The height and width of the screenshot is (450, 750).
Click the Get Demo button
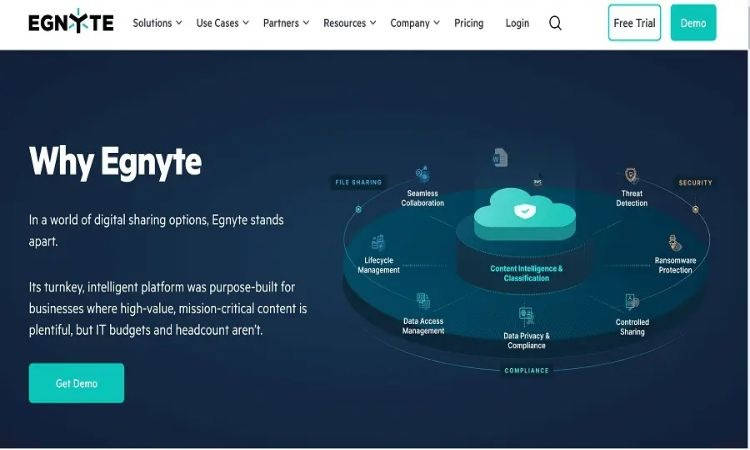coord(77,383)
